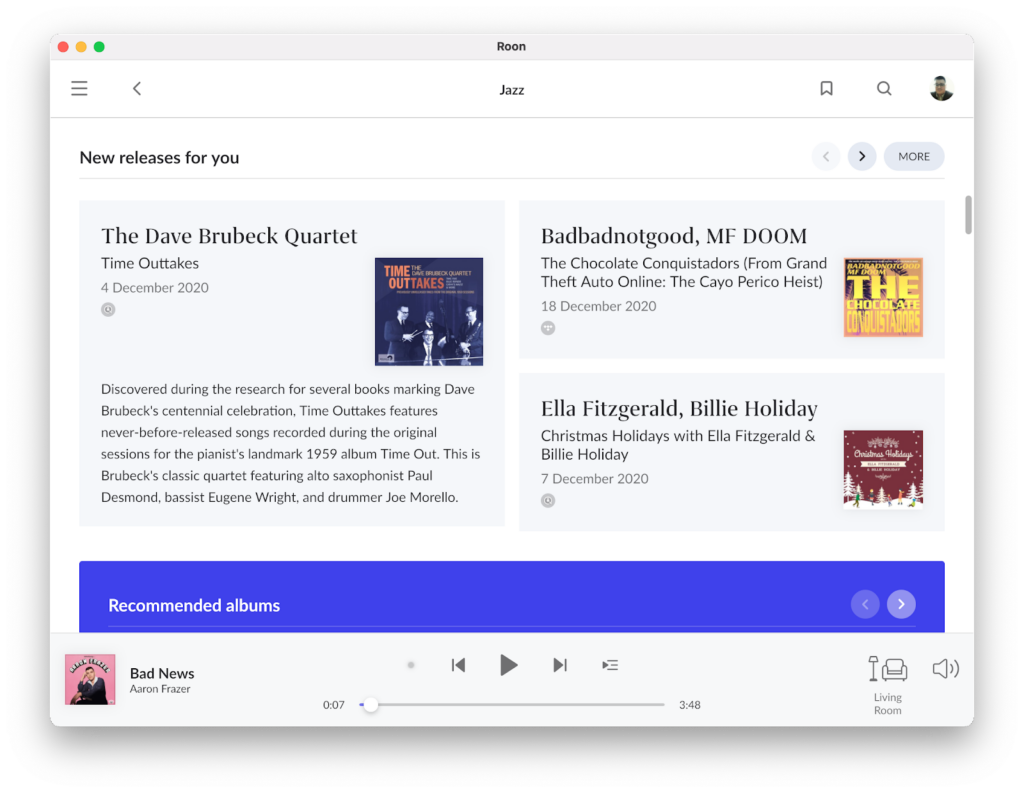Image resolution: width=1024 pixels, height=793 pixels.
Task: Open the Aaron Frazer artist name
Action: point(160,689)
